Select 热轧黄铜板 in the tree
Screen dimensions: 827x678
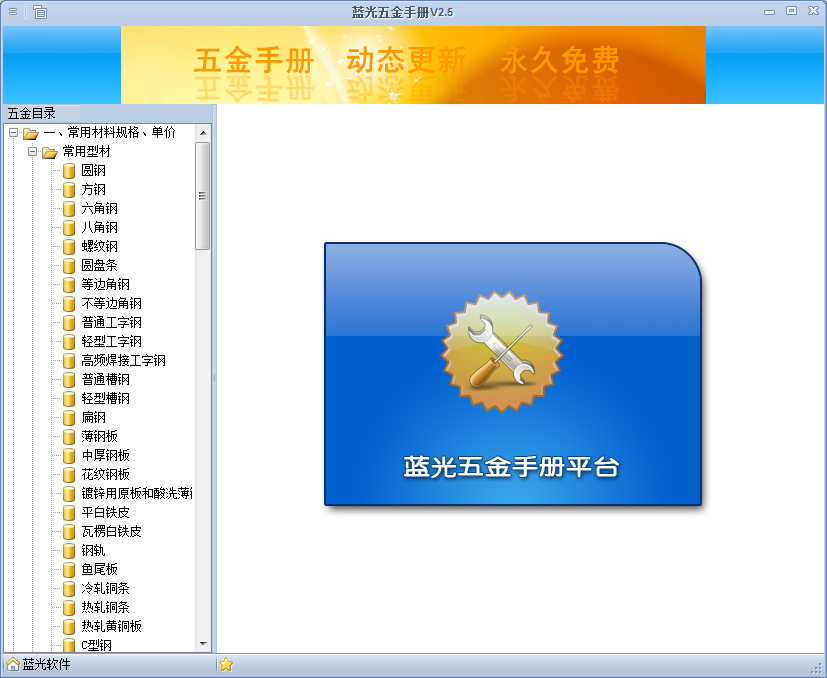tap(111, 626)
